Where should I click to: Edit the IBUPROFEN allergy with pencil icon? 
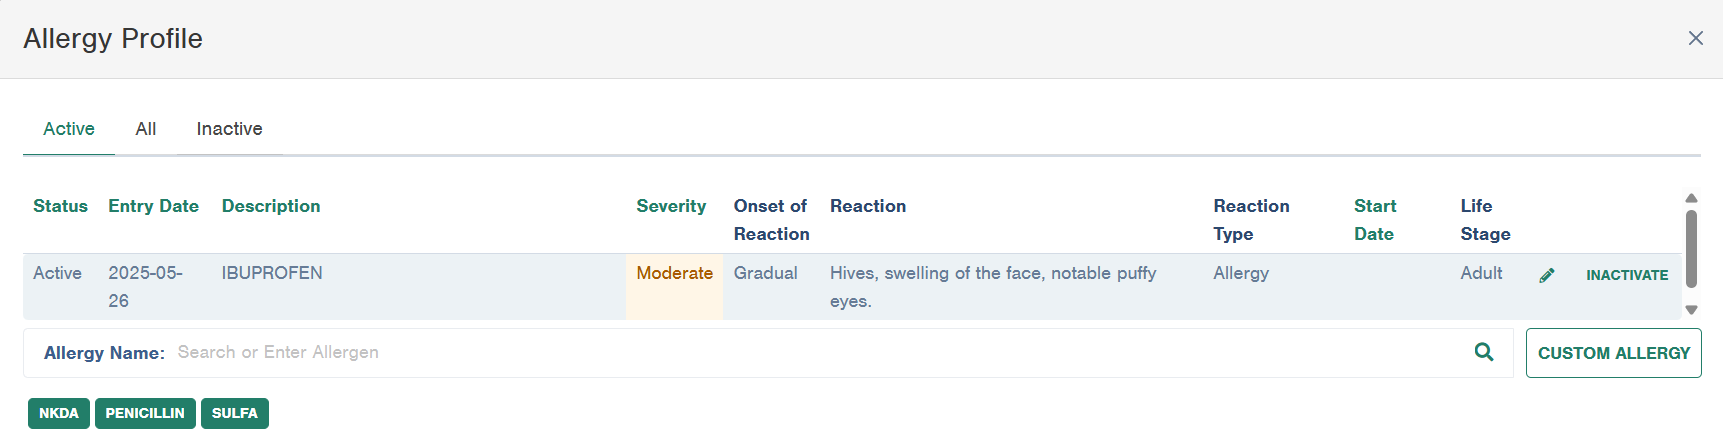1547,275
